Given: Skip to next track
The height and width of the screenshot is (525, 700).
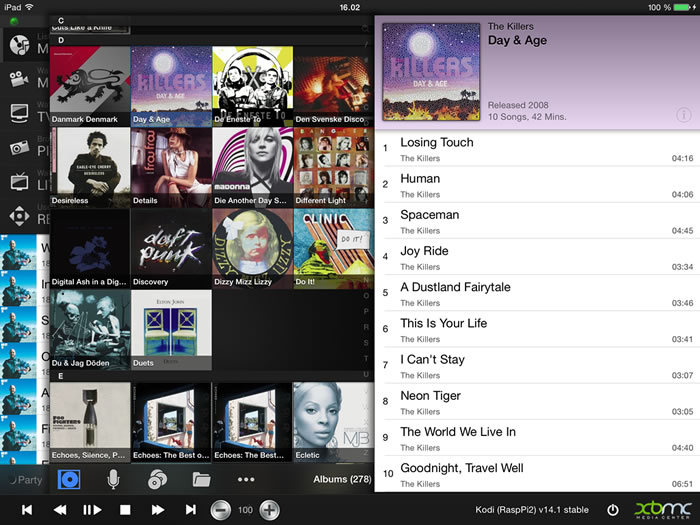Looking at the screenshot, I should [191, 510].
